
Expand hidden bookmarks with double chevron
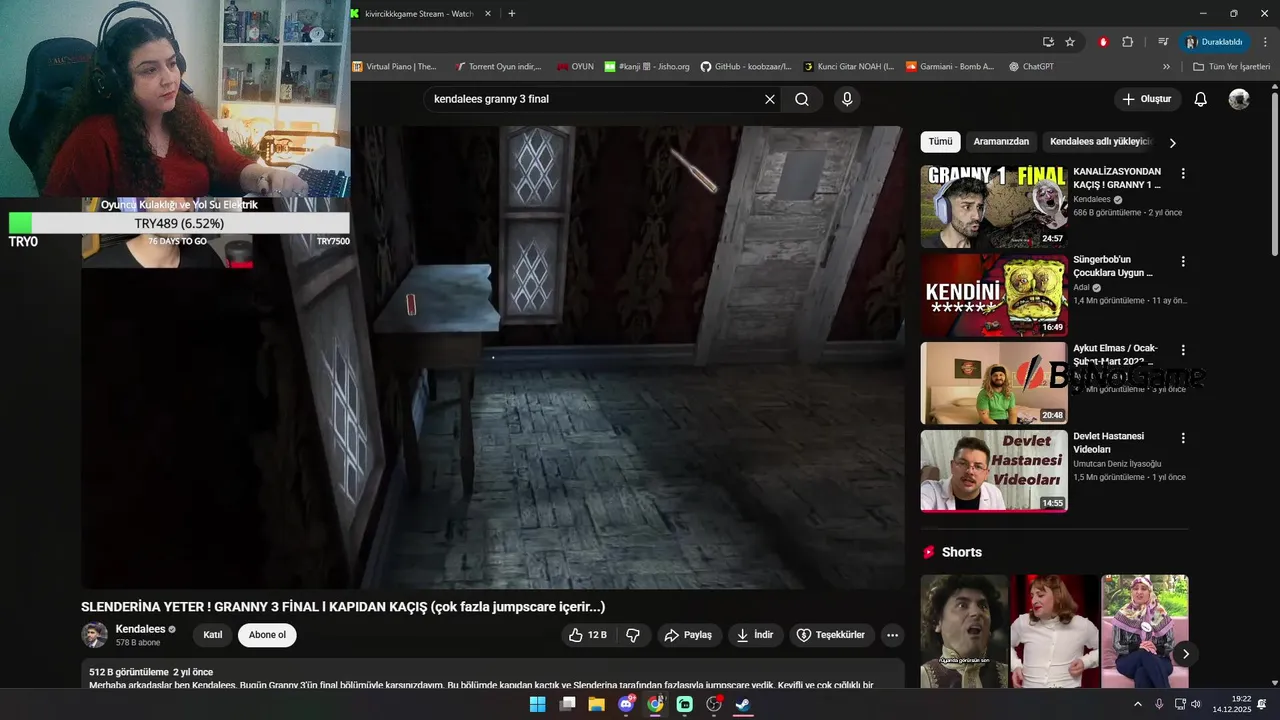pos(1166,67)
